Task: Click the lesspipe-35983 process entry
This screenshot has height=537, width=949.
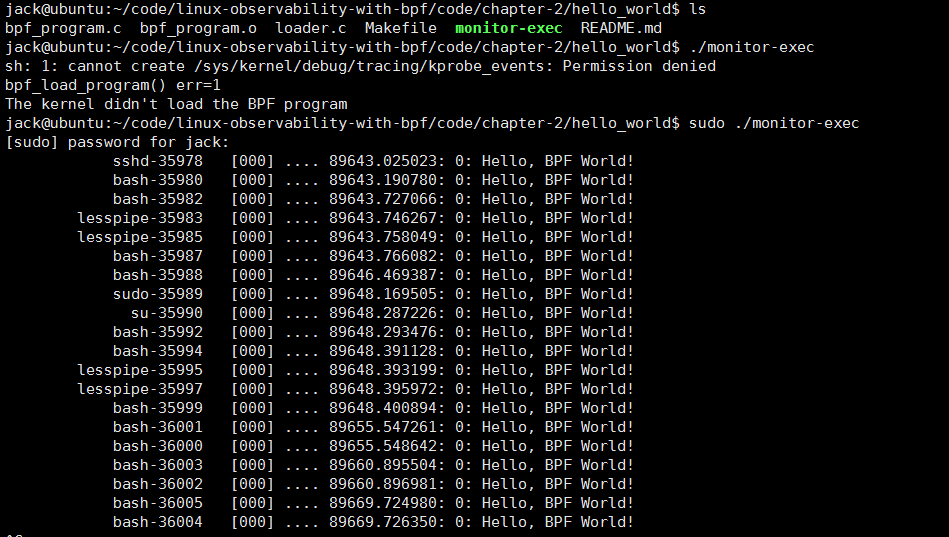Action: [140, 218]
